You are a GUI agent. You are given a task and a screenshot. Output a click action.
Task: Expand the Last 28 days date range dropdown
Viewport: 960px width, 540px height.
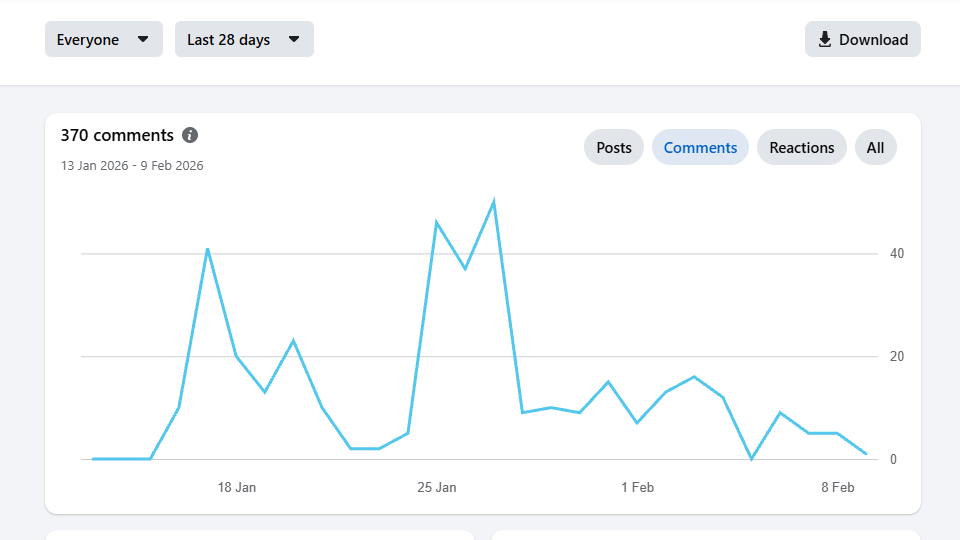pyautogui.click(x=244, y=40)
